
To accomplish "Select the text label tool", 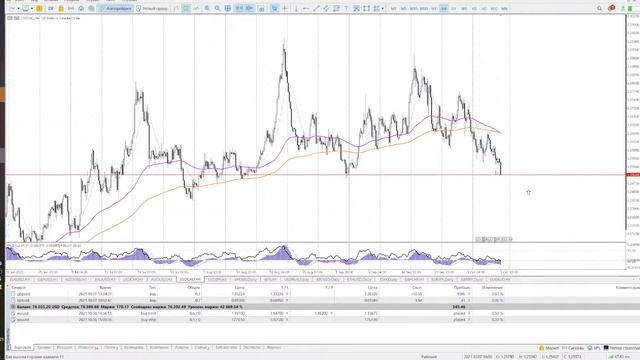I will tap(346, 9).
